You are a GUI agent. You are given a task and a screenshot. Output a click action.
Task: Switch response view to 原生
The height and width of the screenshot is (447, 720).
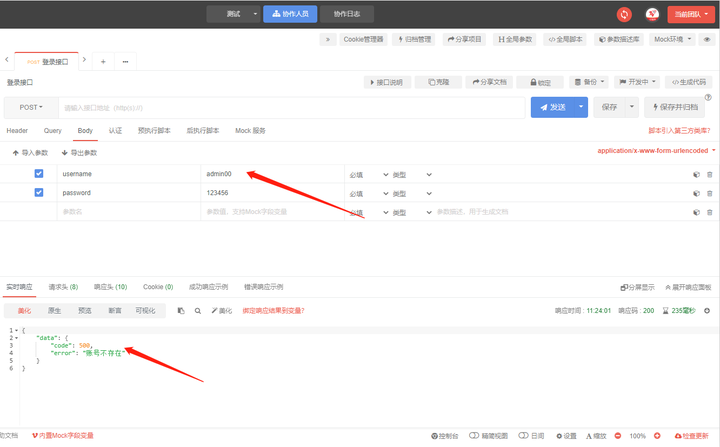pos(55,311)
